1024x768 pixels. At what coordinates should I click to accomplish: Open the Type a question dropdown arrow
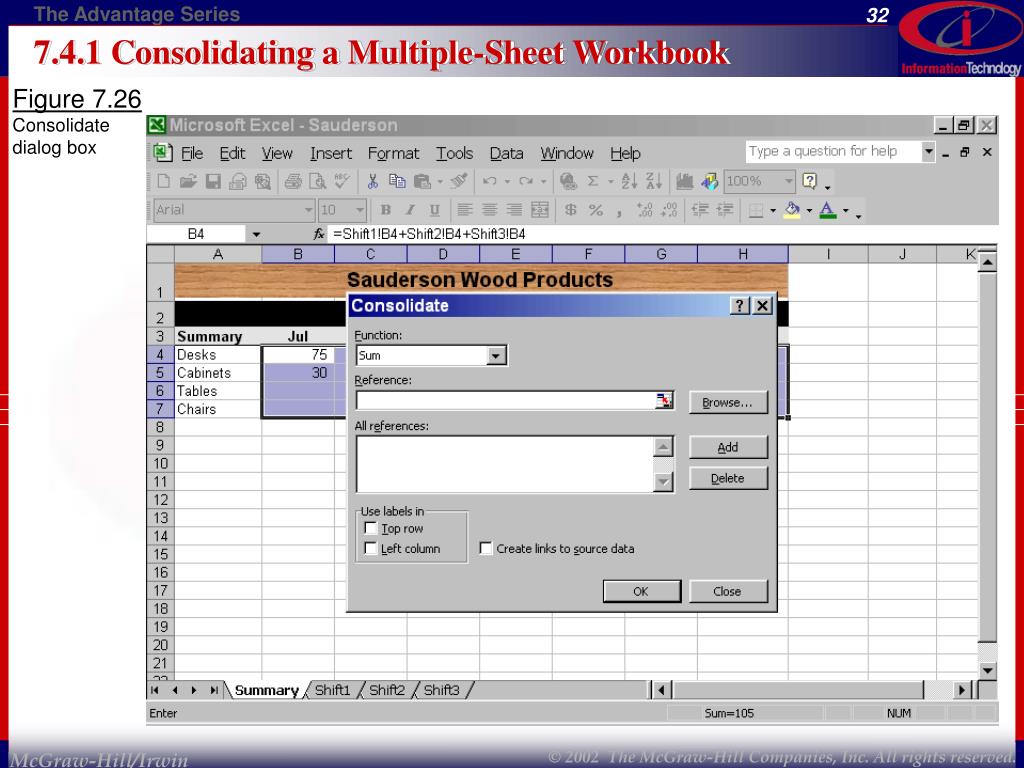click(x=928, y=152)
